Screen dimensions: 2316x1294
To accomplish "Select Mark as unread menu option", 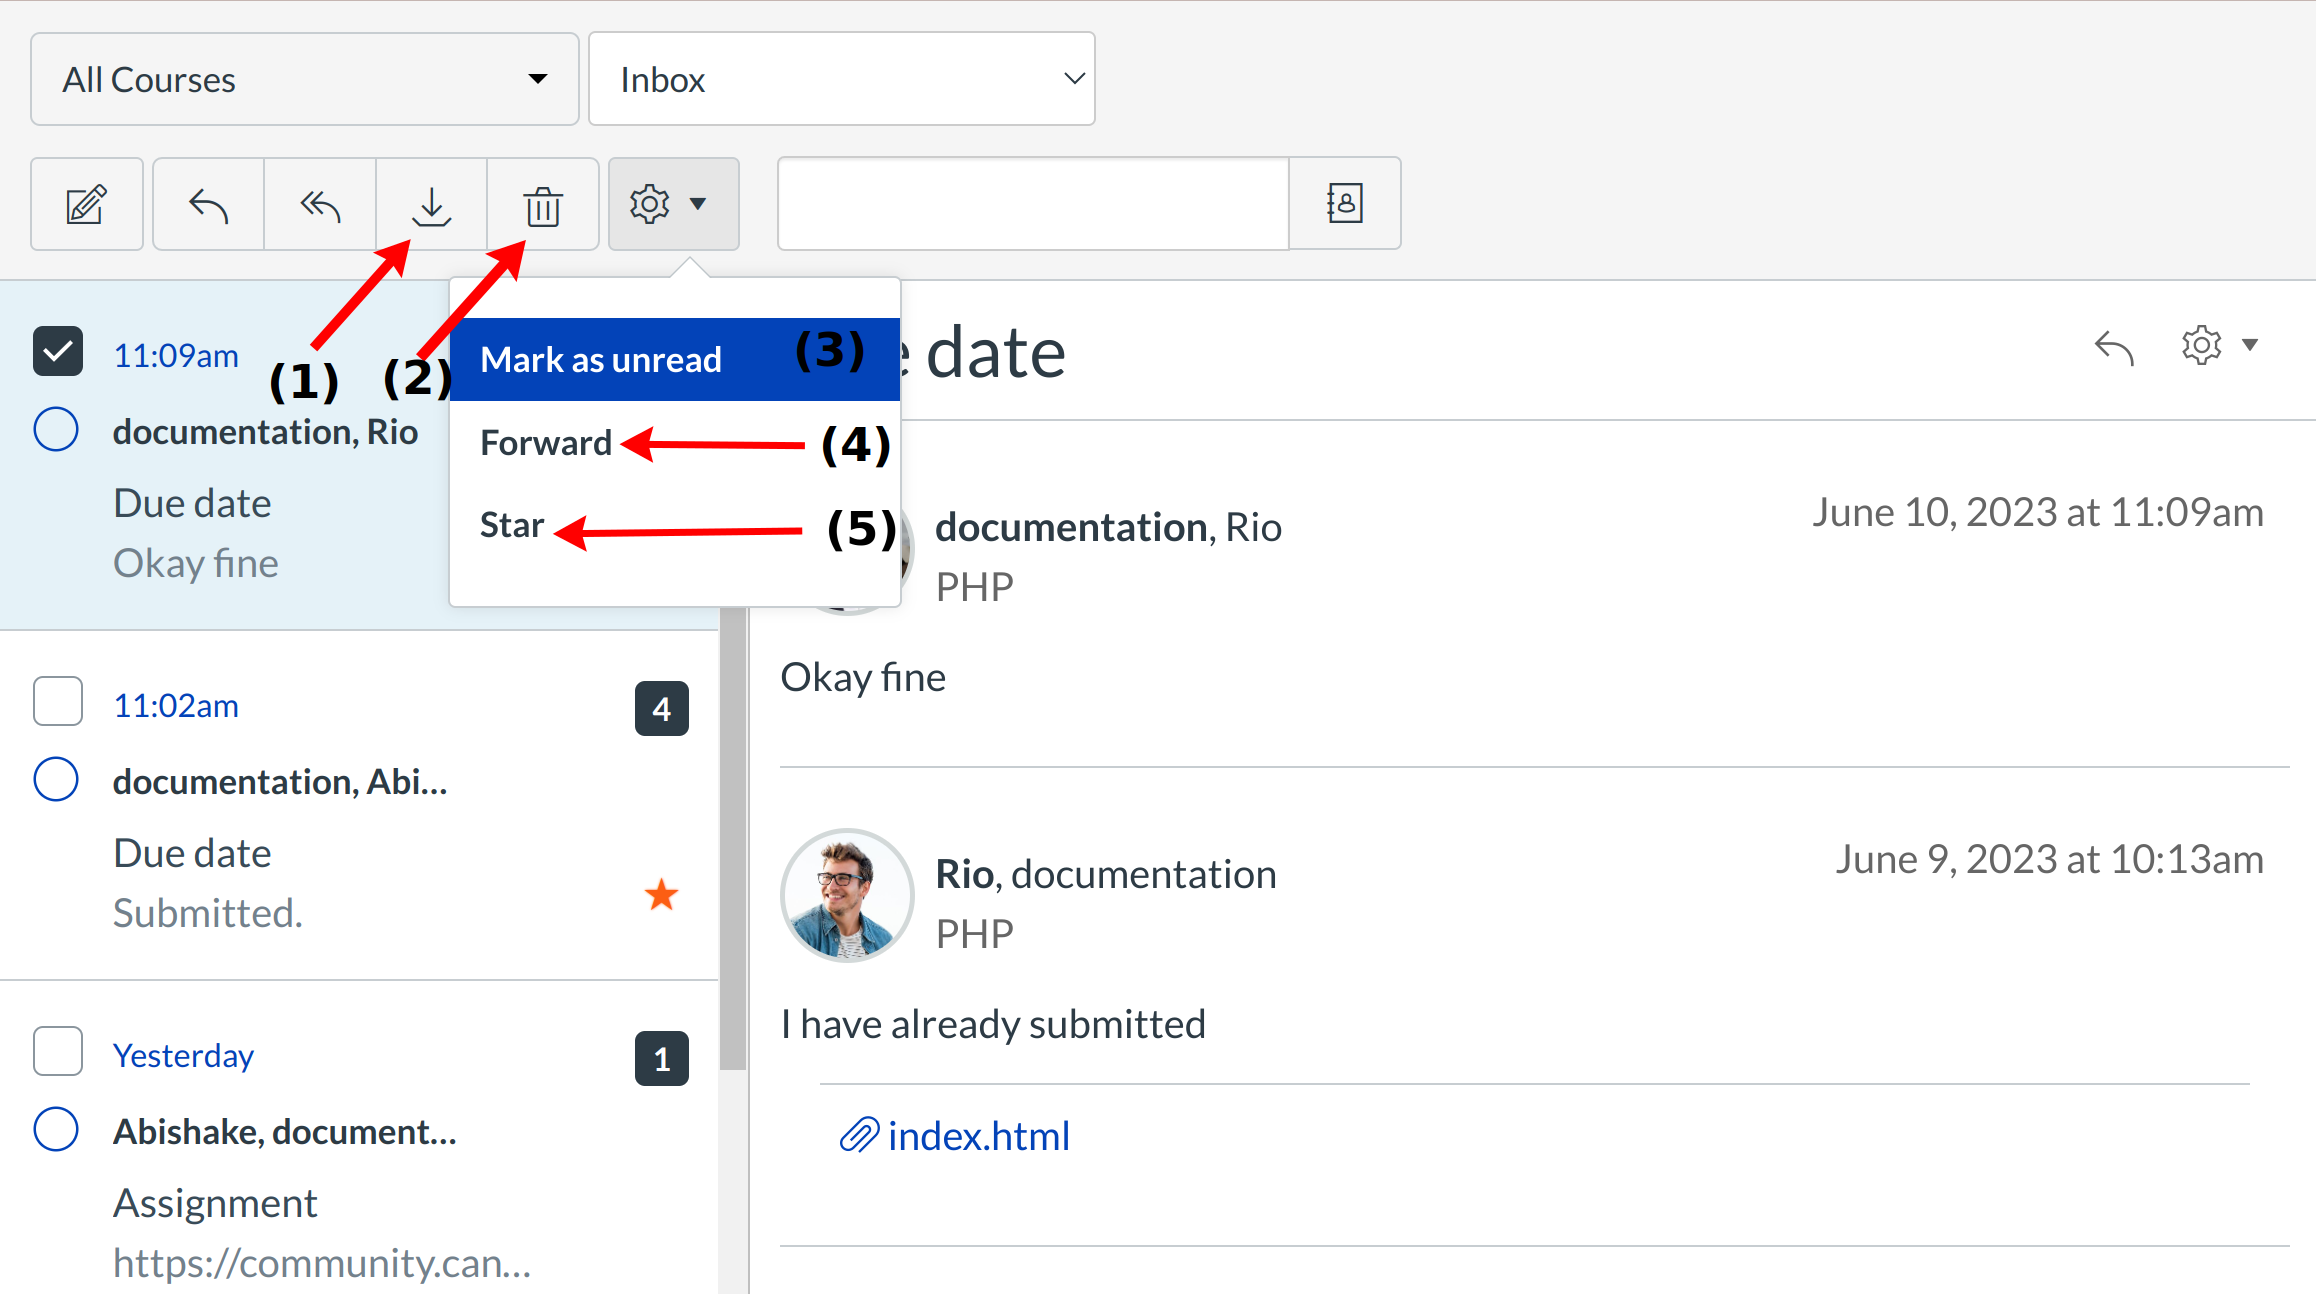I will coord(601,360).
